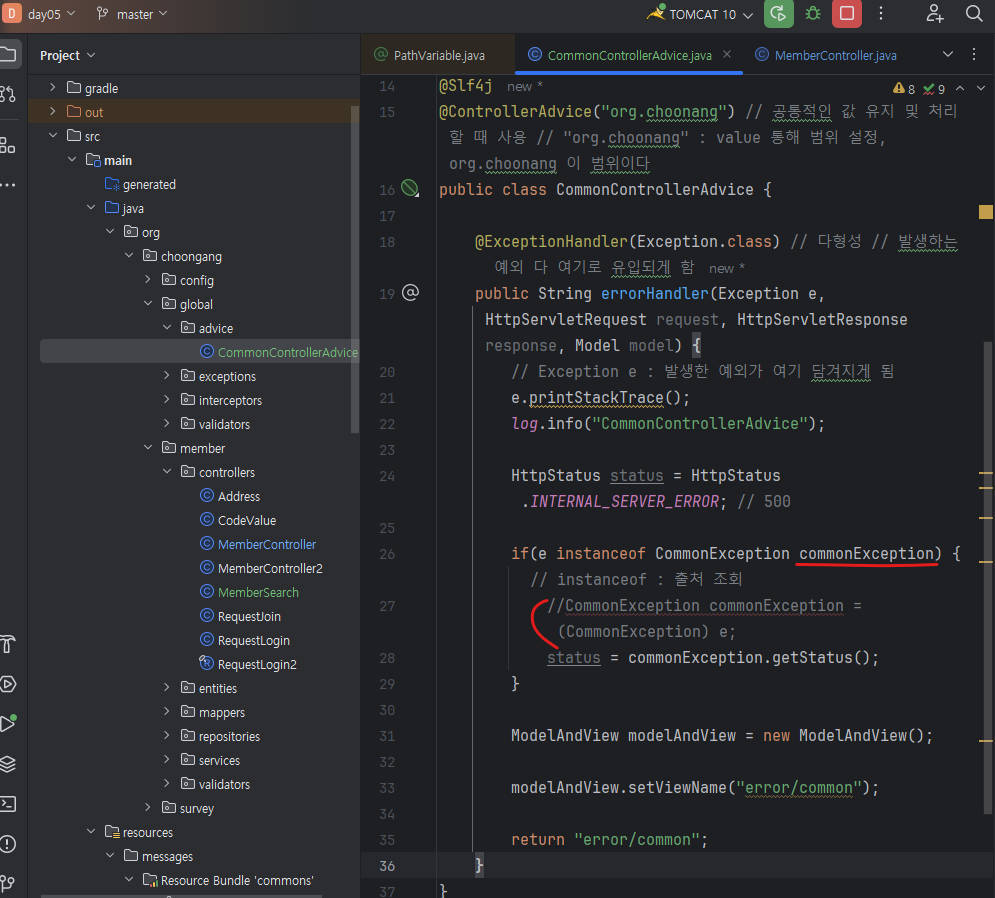Open editor tab options kebab menu
This screenshot has height=898, width=995.
point(974,55)
